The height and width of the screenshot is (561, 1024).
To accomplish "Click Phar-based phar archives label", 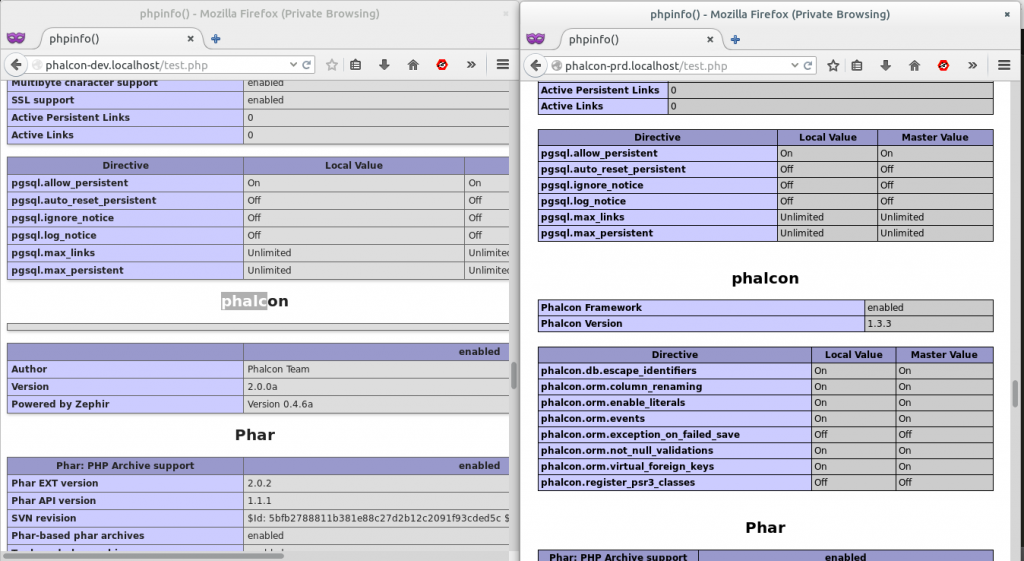I will click(77, 536).
